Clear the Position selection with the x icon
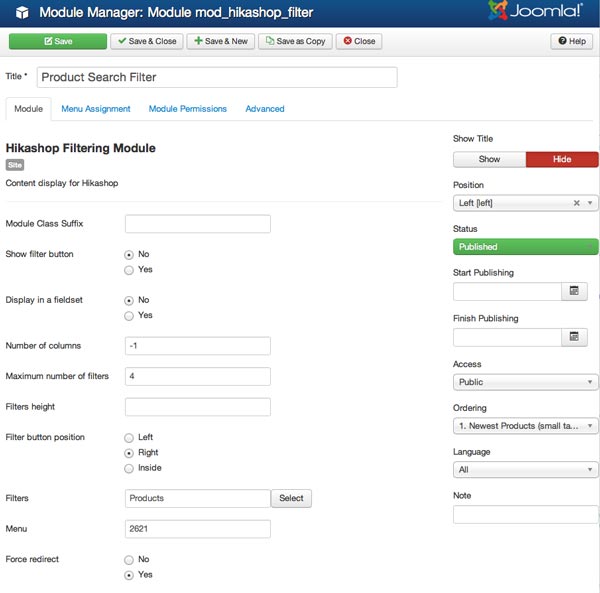Screen dimensions: 600x593 (x=576, y=203)
